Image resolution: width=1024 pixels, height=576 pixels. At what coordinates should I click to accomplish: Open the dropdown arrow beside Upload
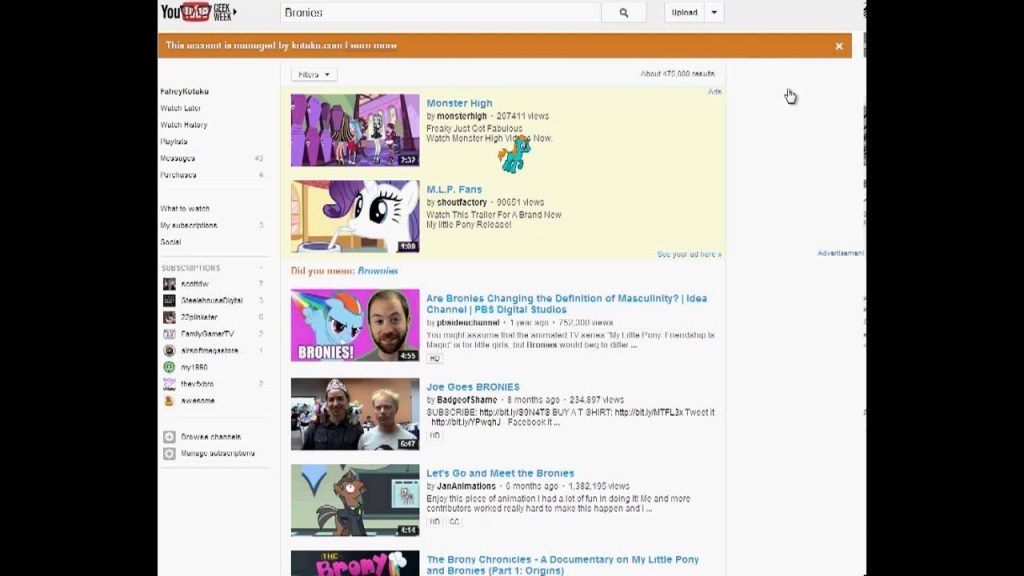[714, 13]
